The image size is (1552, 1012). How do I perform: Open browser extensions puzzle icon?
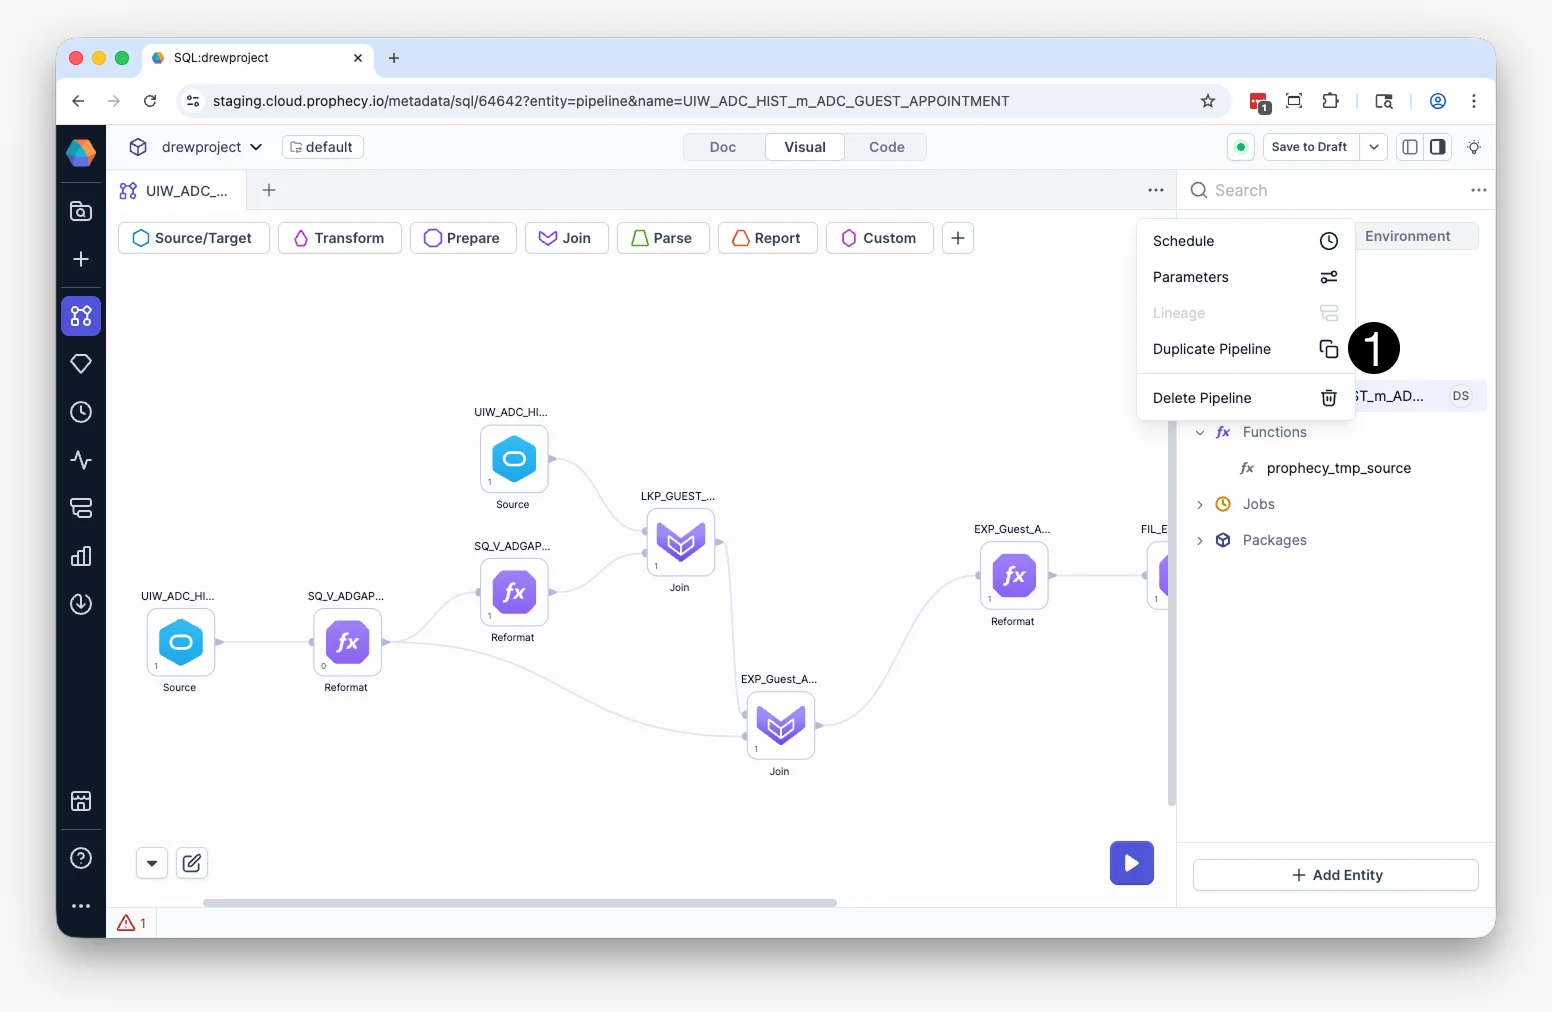1330,101
